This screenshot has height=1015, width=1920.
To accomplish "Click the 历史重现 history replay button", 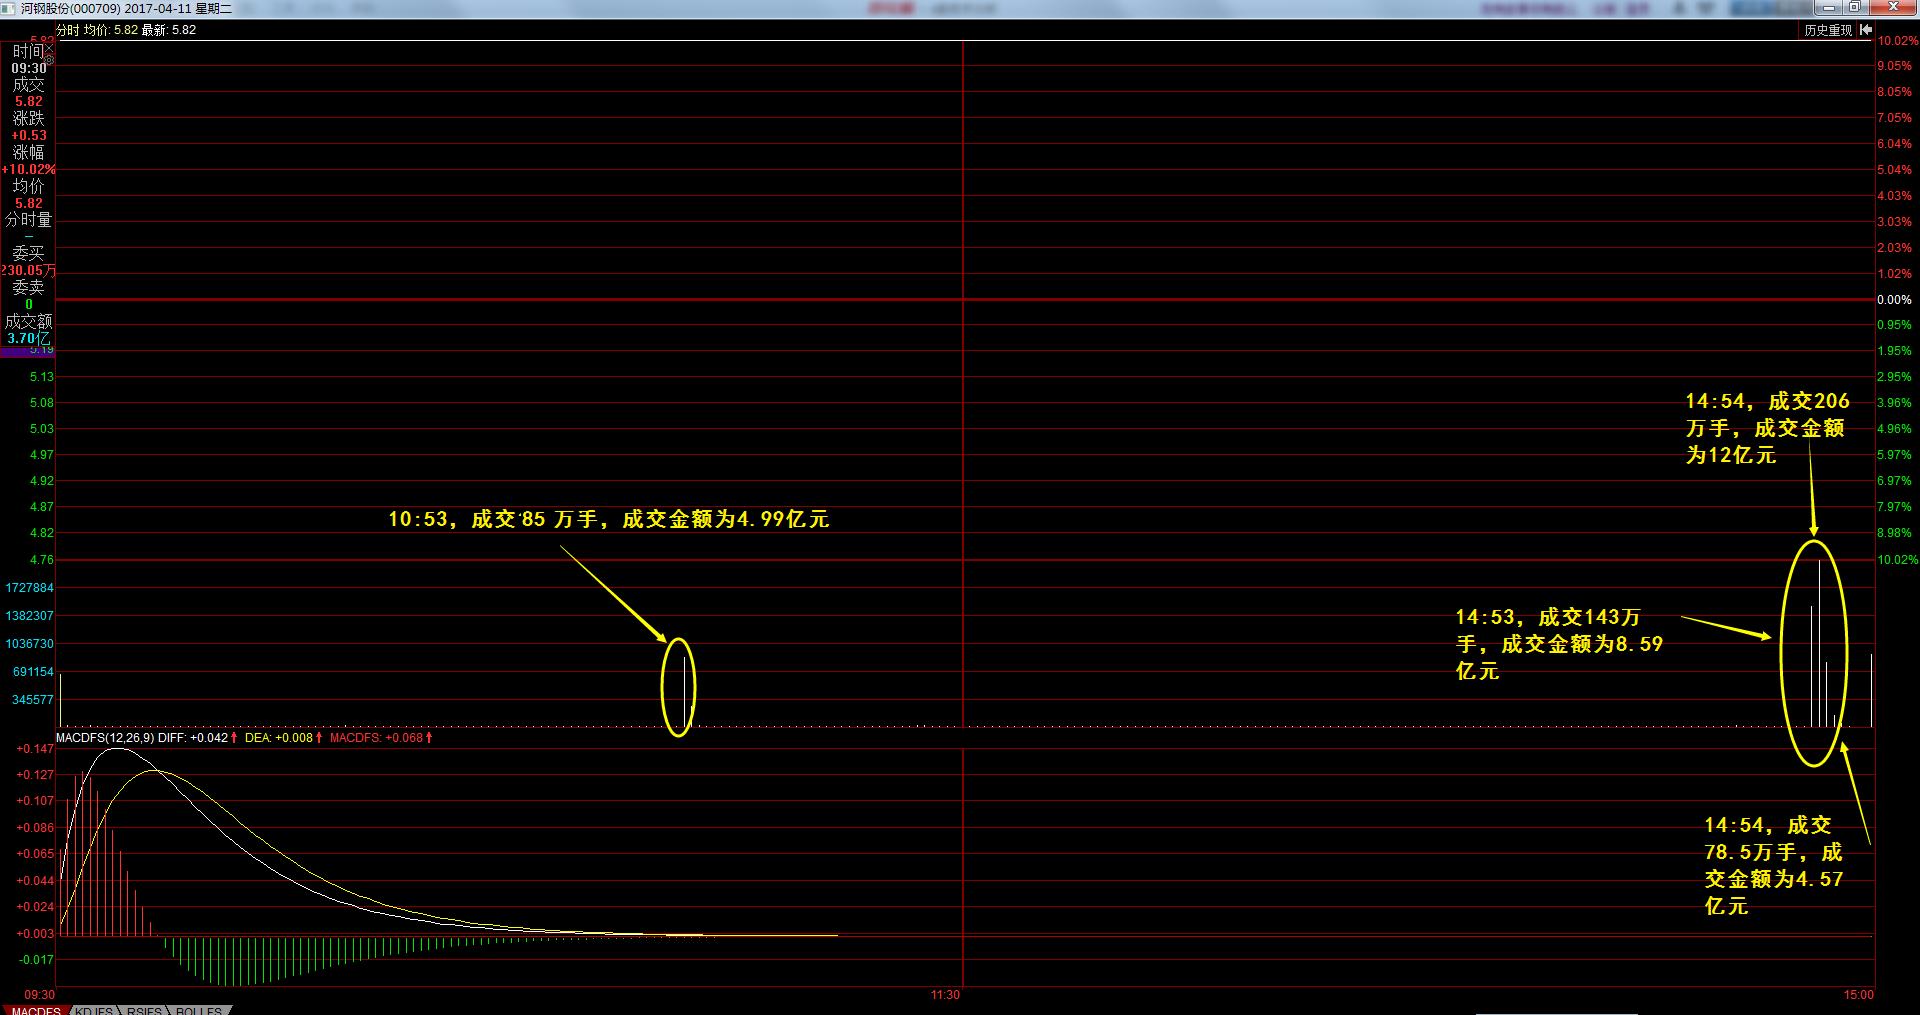I will click(x=1828, y=30).
